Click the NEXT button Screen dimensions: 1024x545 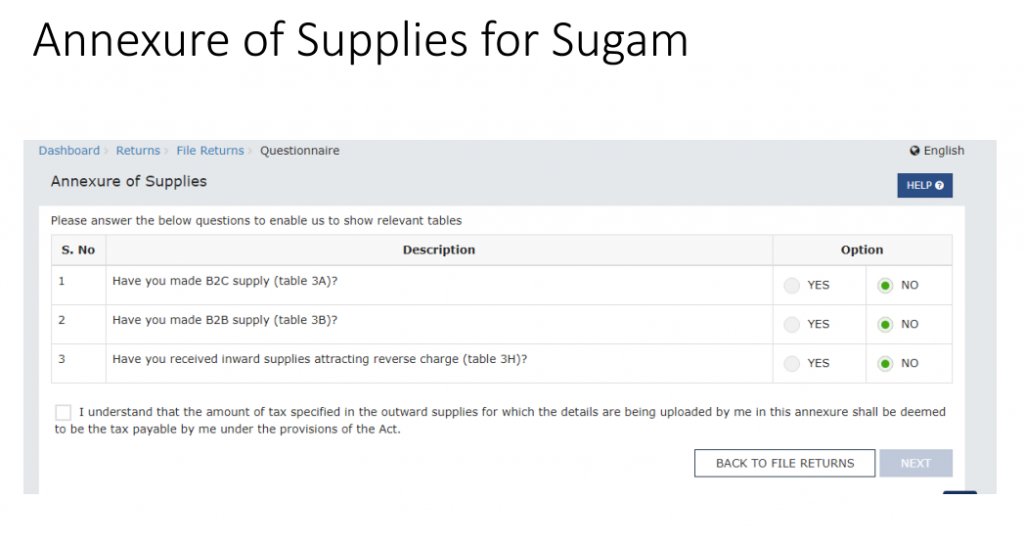pos(916,463)
